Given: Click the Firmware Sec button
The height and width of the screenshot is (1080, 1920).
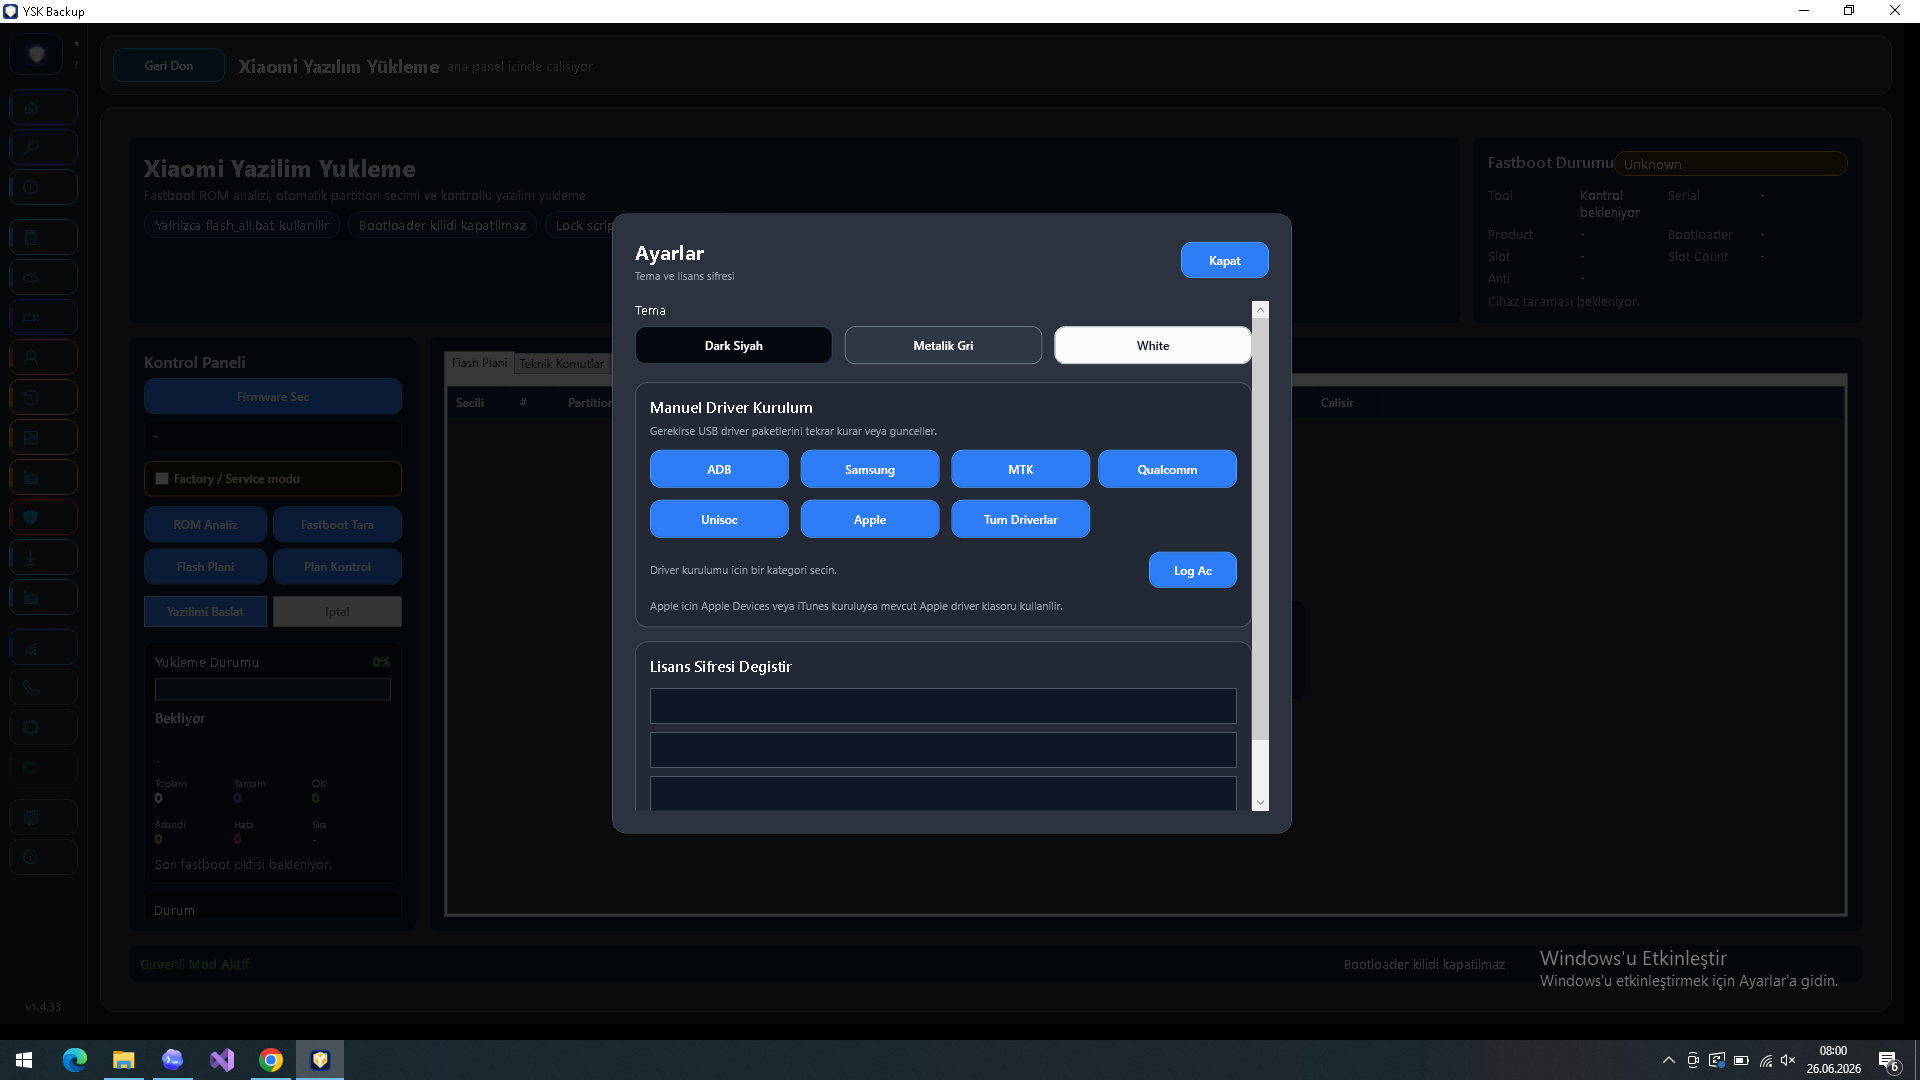Looking at the screenshot, I should 273,397.
